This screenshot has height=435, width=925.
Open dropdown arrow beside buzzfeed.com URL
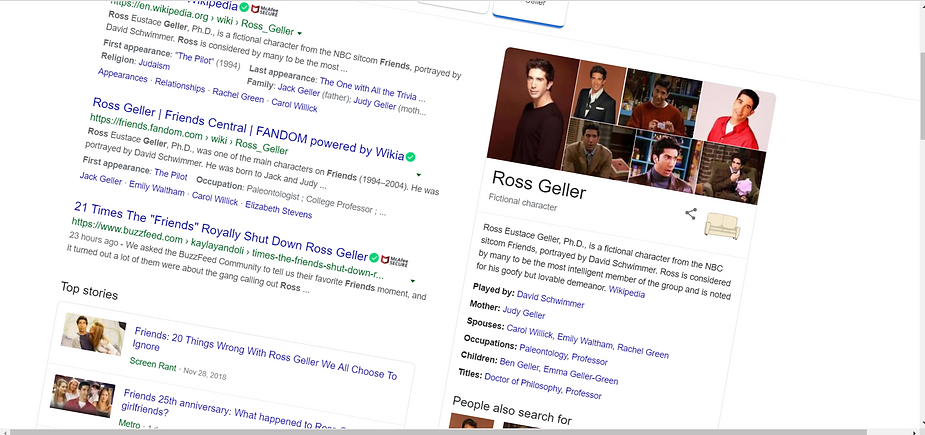(x=412, y=281)
